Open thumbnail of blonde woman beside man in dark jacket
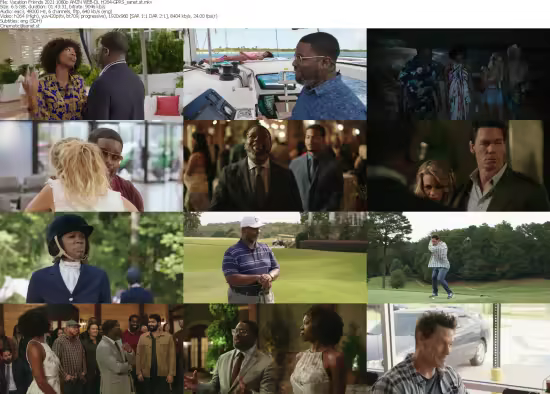The image size is (550, 394). (458, 166)
